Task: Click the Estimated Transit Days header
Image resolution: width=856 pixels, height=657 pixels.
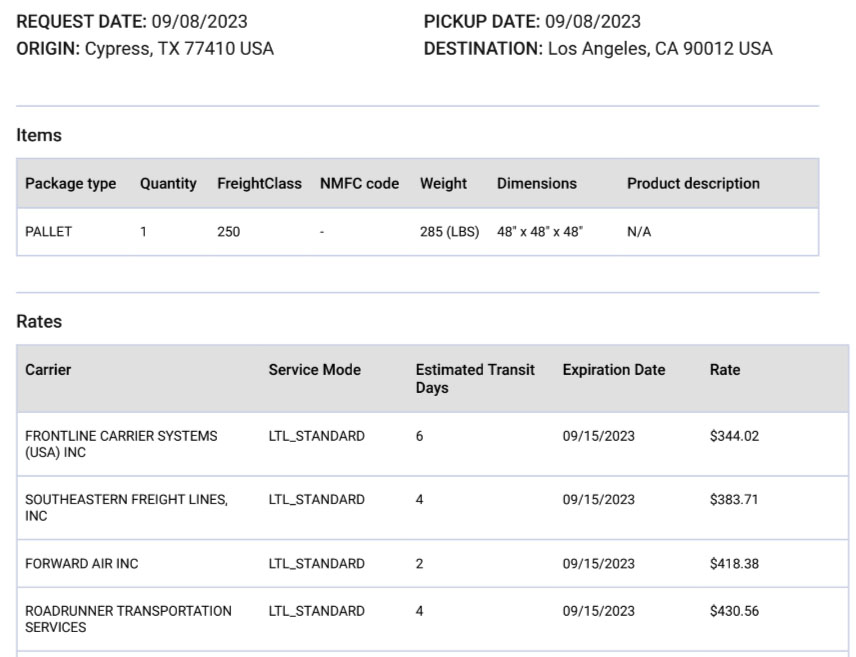Action: coord(475,378)
